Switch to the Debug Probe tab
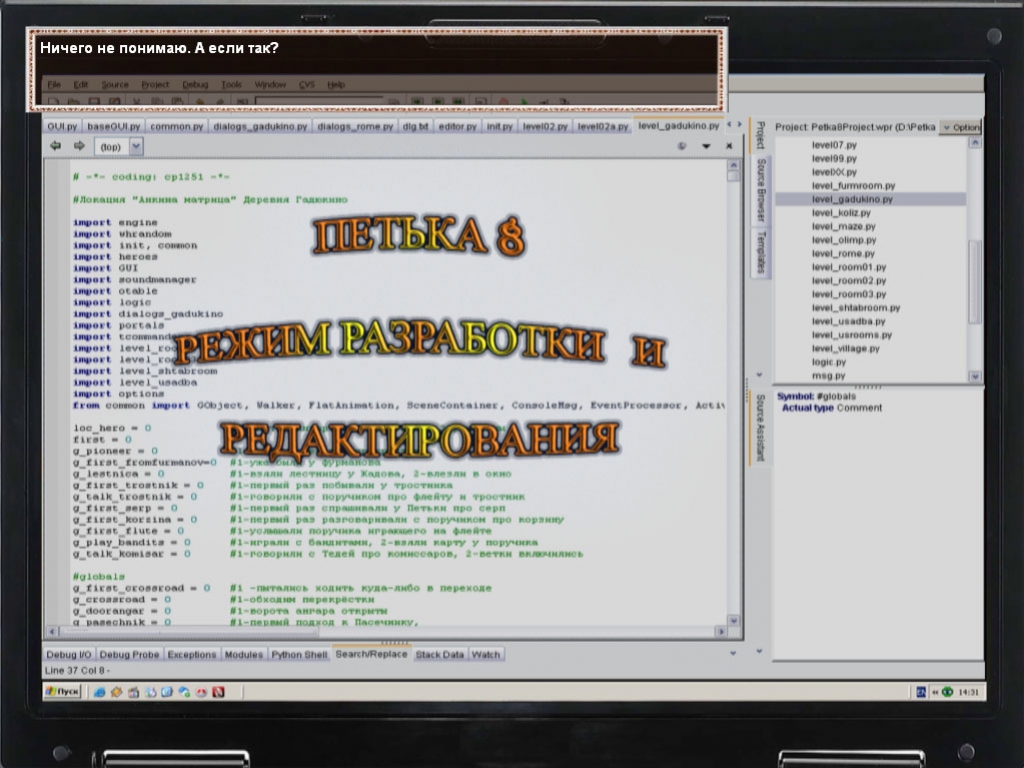 pos(129,654)
